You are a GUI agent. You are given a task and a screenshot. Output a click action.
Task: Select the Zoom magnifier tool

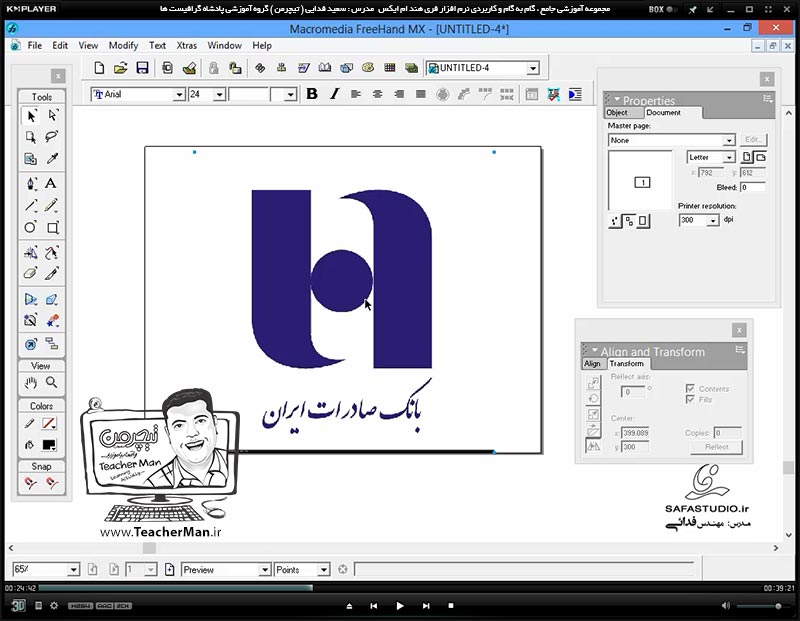(x=52, y=382)
